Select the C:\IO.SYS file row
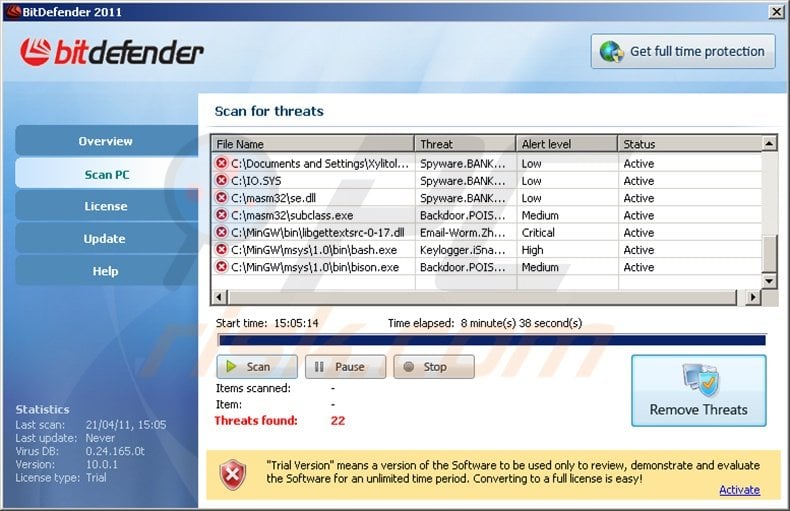Viewport: 790px width, 511px height. click(486, 180)
